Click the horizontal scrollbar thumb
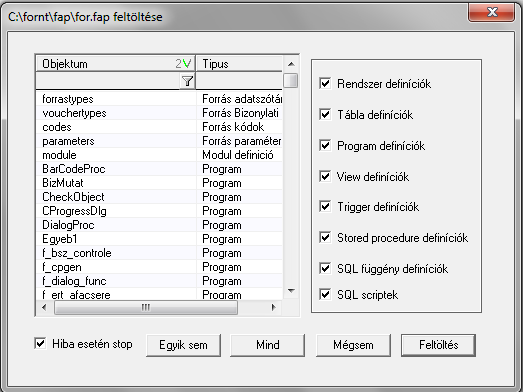523x392 pixels. tap(146, 307)
